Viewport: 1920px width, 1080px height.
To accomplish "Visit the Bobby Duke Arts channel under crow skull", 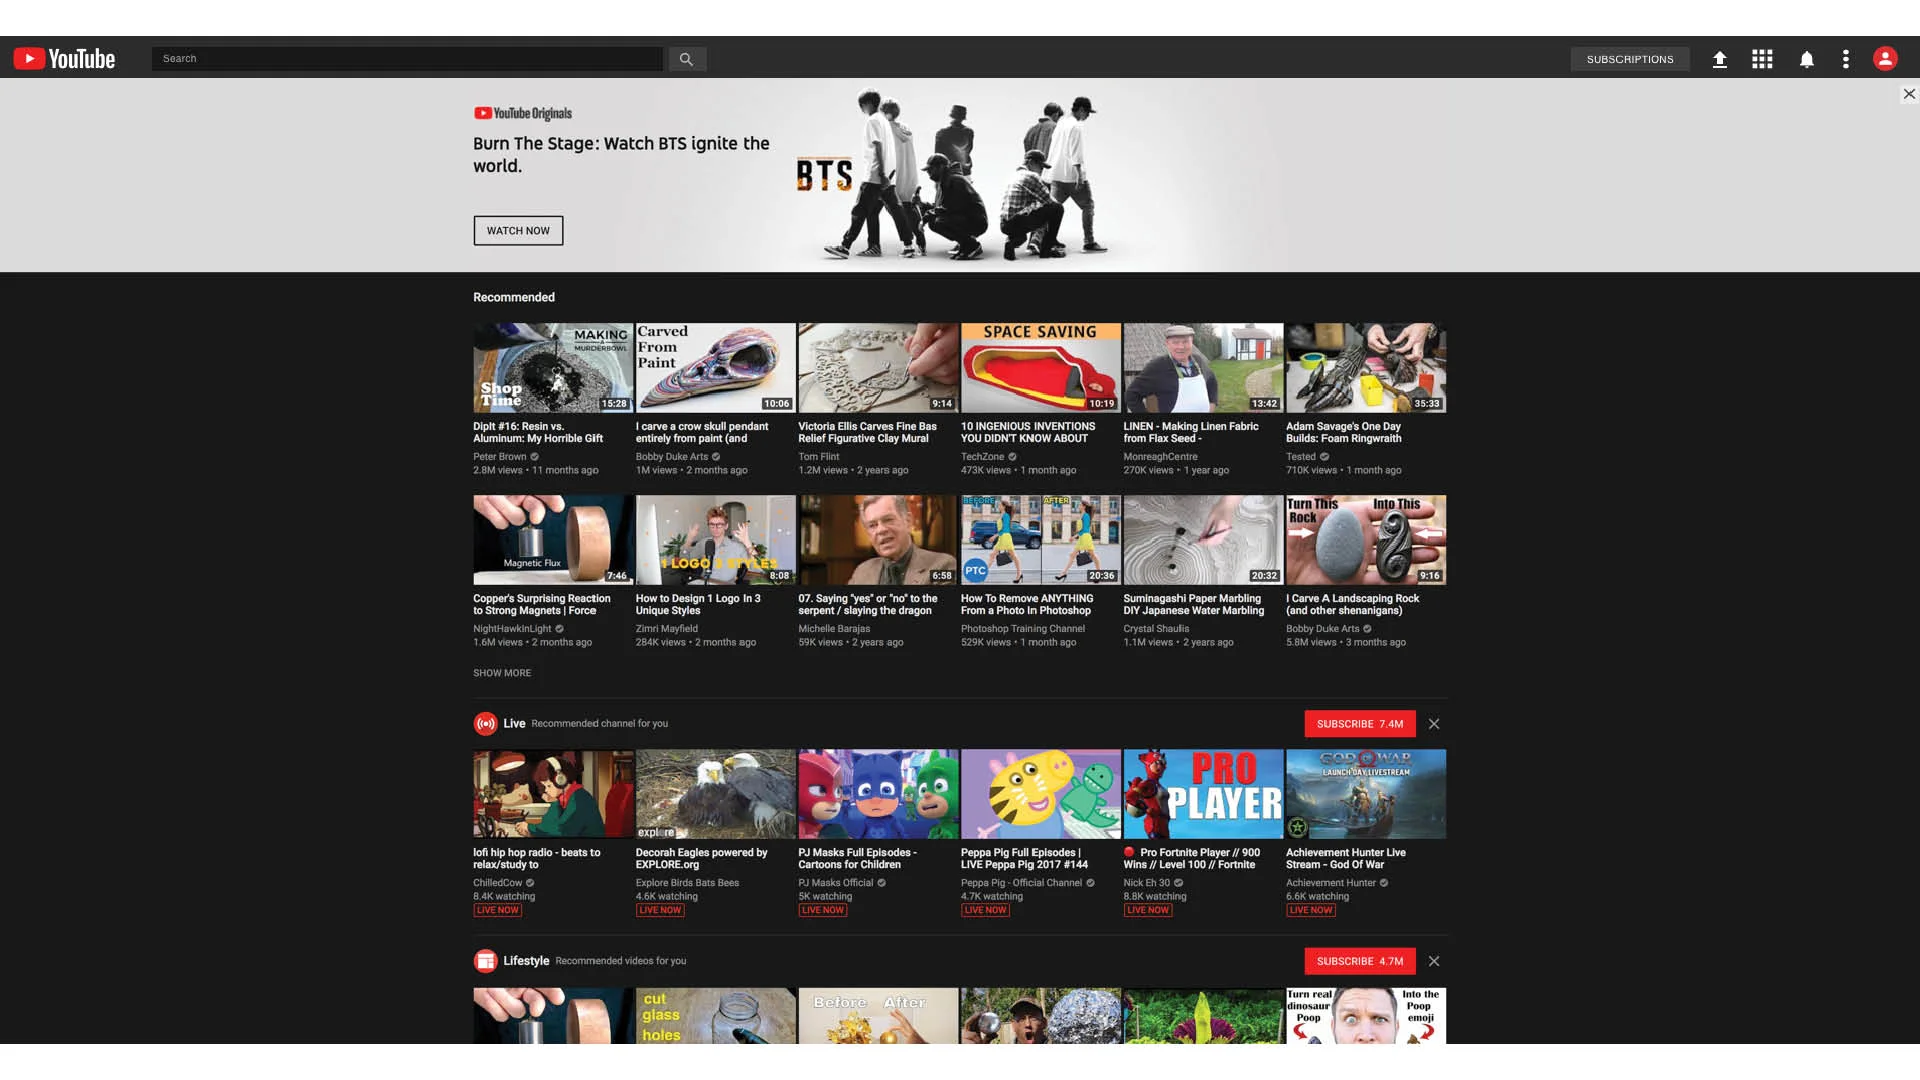I will (x=672, y=457).
